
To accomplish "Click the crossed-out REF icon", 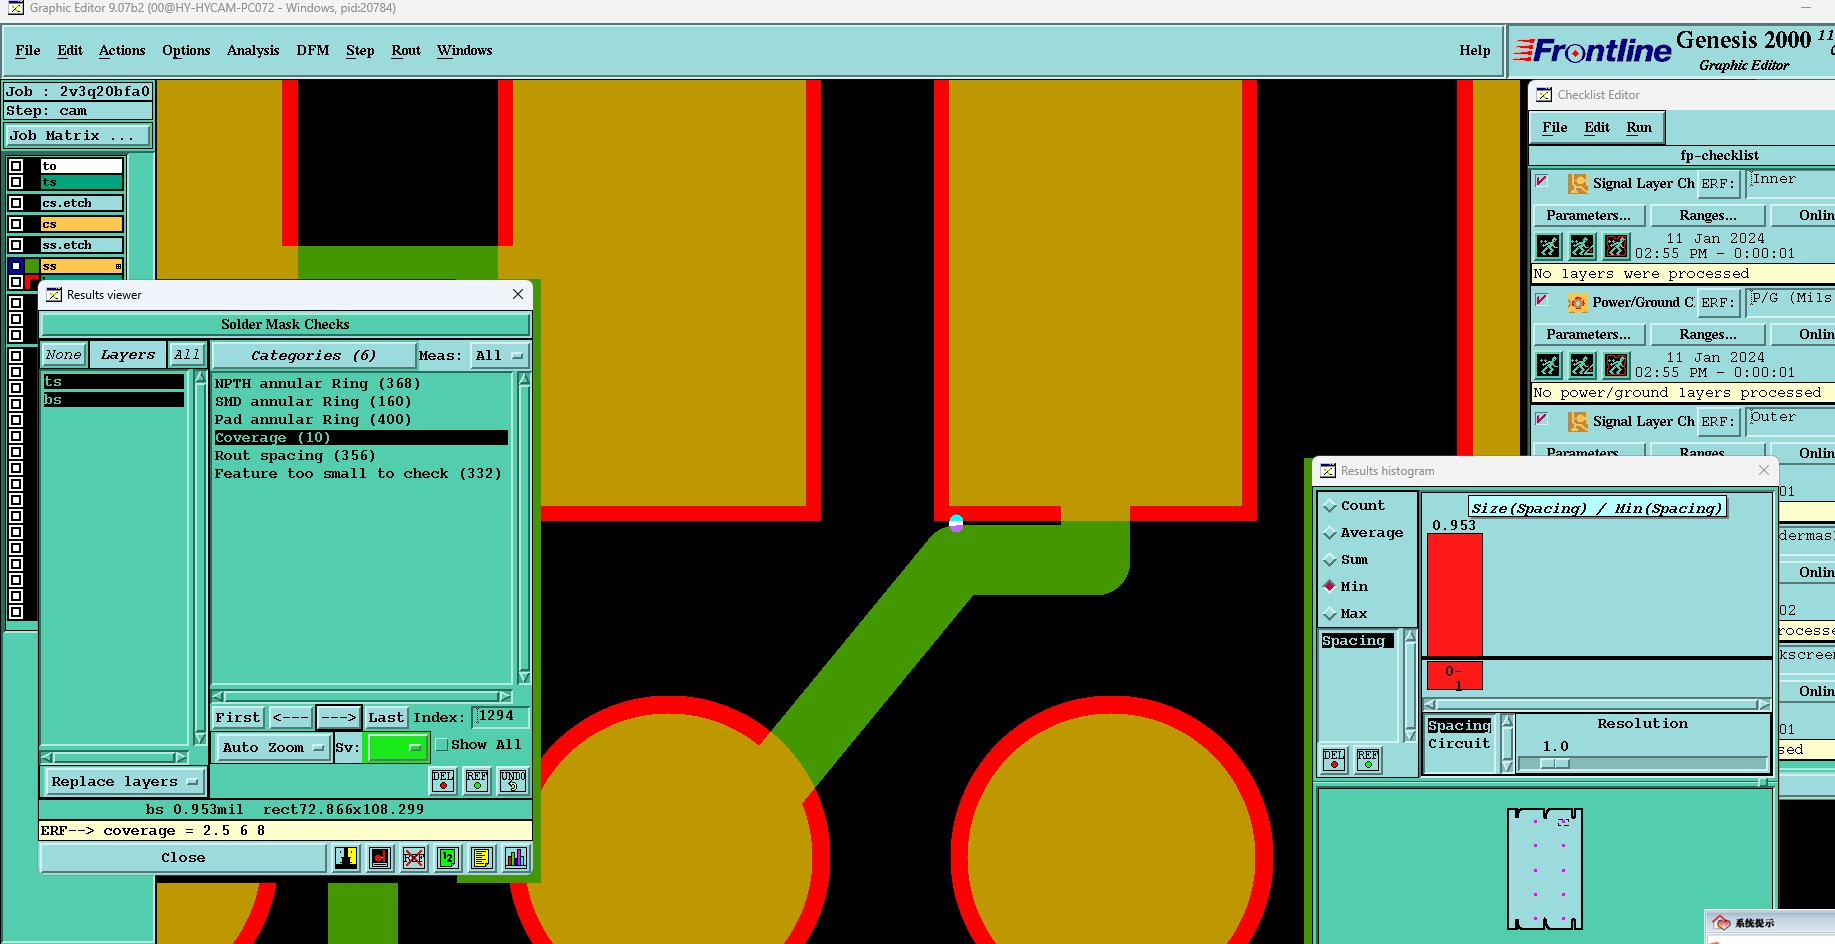I will click(x=414, y=858).
